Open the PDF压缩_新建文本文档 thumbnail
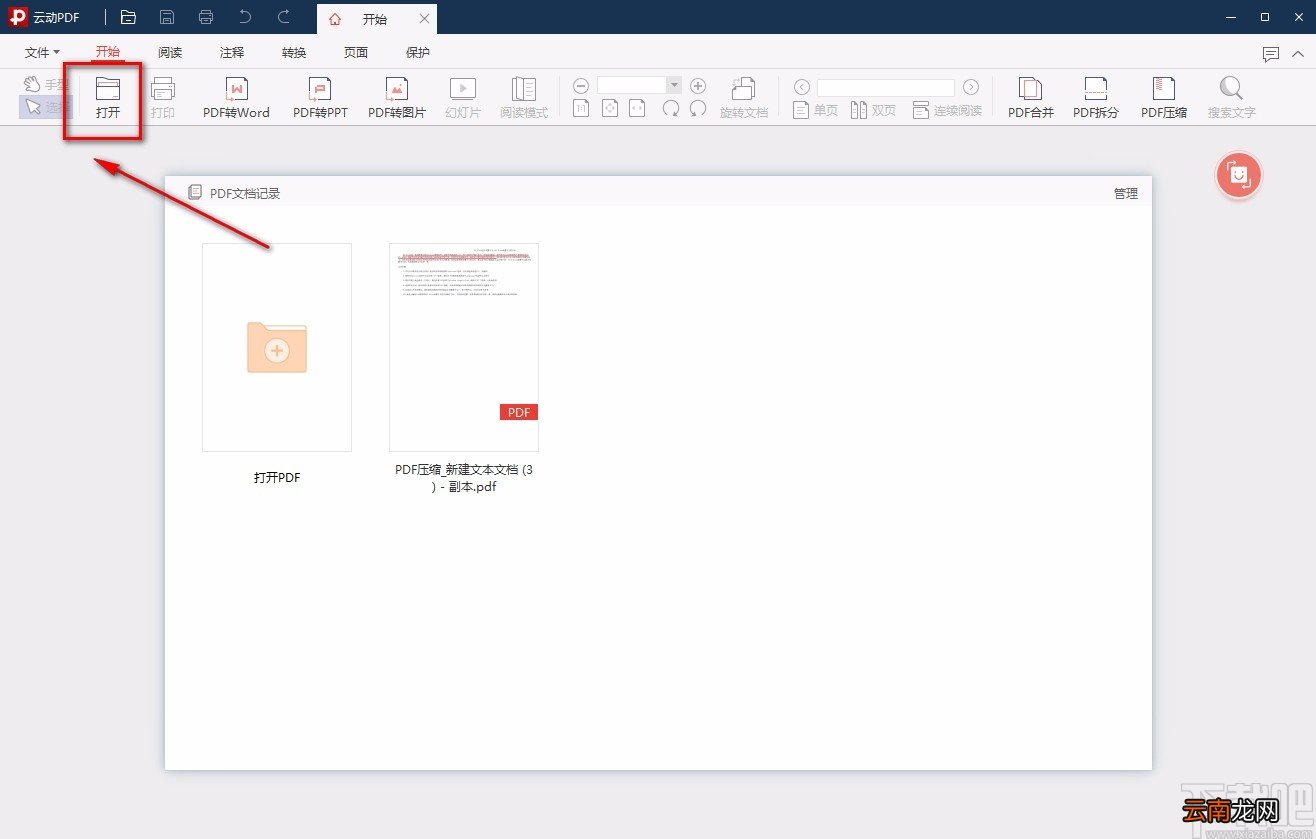1316x839 pixels. (464, 347)
